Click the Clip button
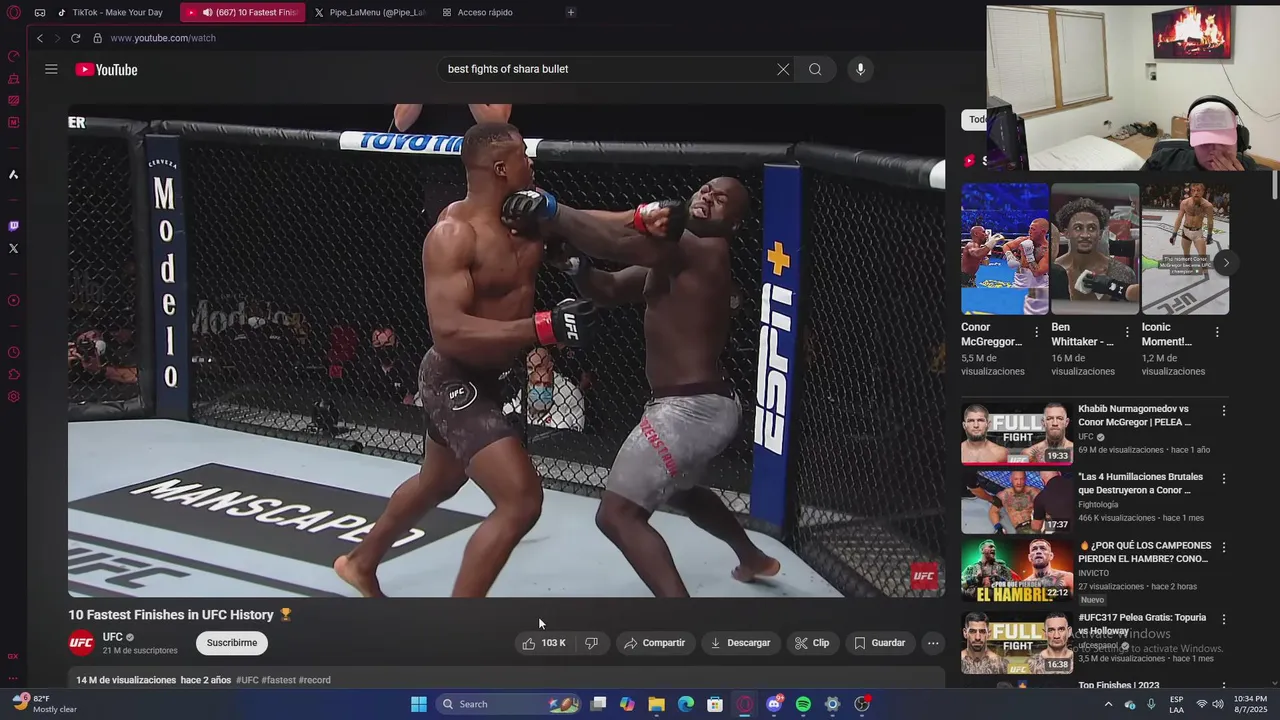The width and height of the screenshot is (1280, 720). (812, 643)
